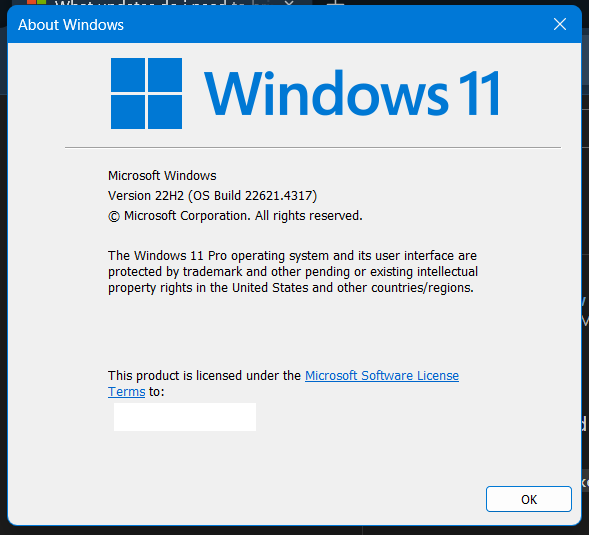The image size is (589, 535).
Task: Click the blue Windows logo icon
Action: coord(146,93)
